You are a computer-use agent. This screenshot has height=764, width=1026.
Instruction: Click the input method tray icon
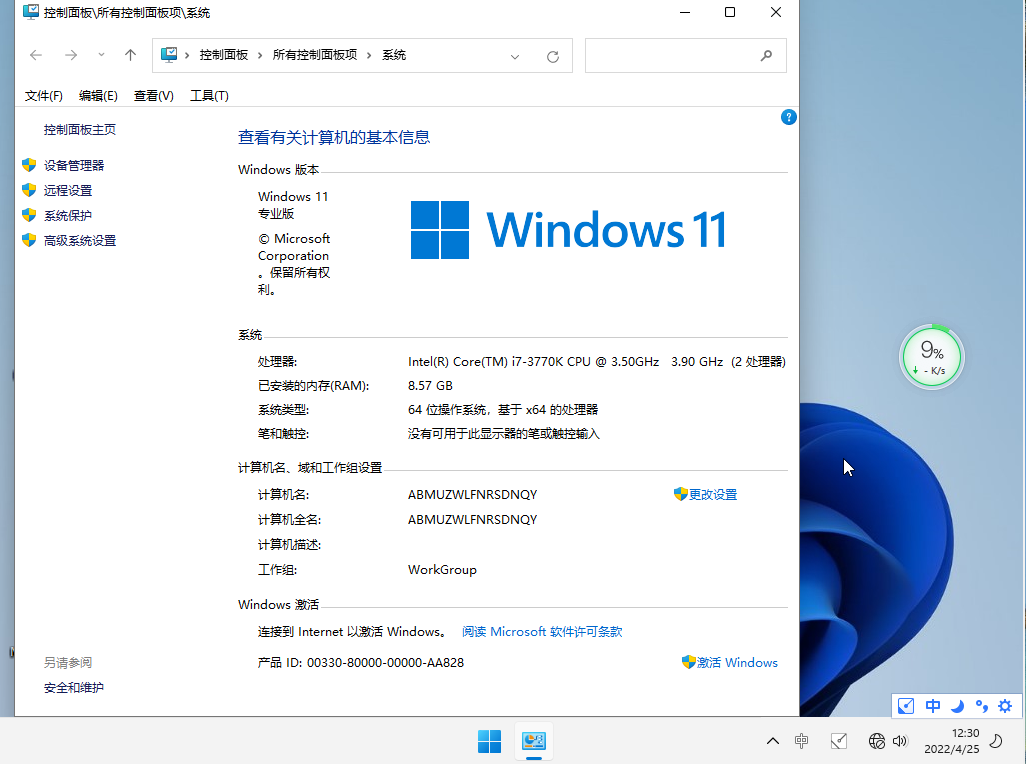[839, 741]
